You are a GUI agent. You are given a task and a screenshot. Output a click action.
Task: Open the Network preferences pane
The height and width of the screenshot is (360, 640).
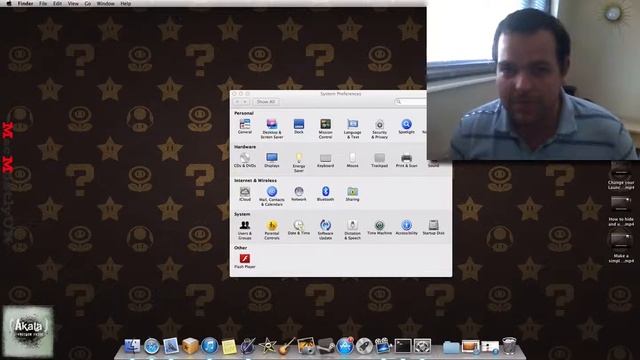pyautogui.click(x=299, y=193)
